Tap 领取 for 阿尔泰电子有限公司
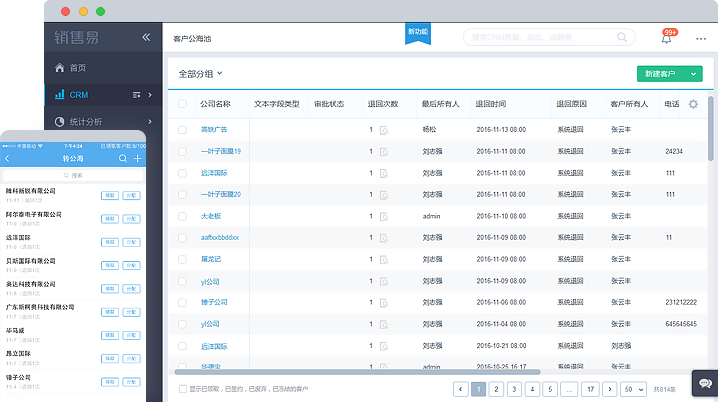718x402 pixels. click(110, 219)
